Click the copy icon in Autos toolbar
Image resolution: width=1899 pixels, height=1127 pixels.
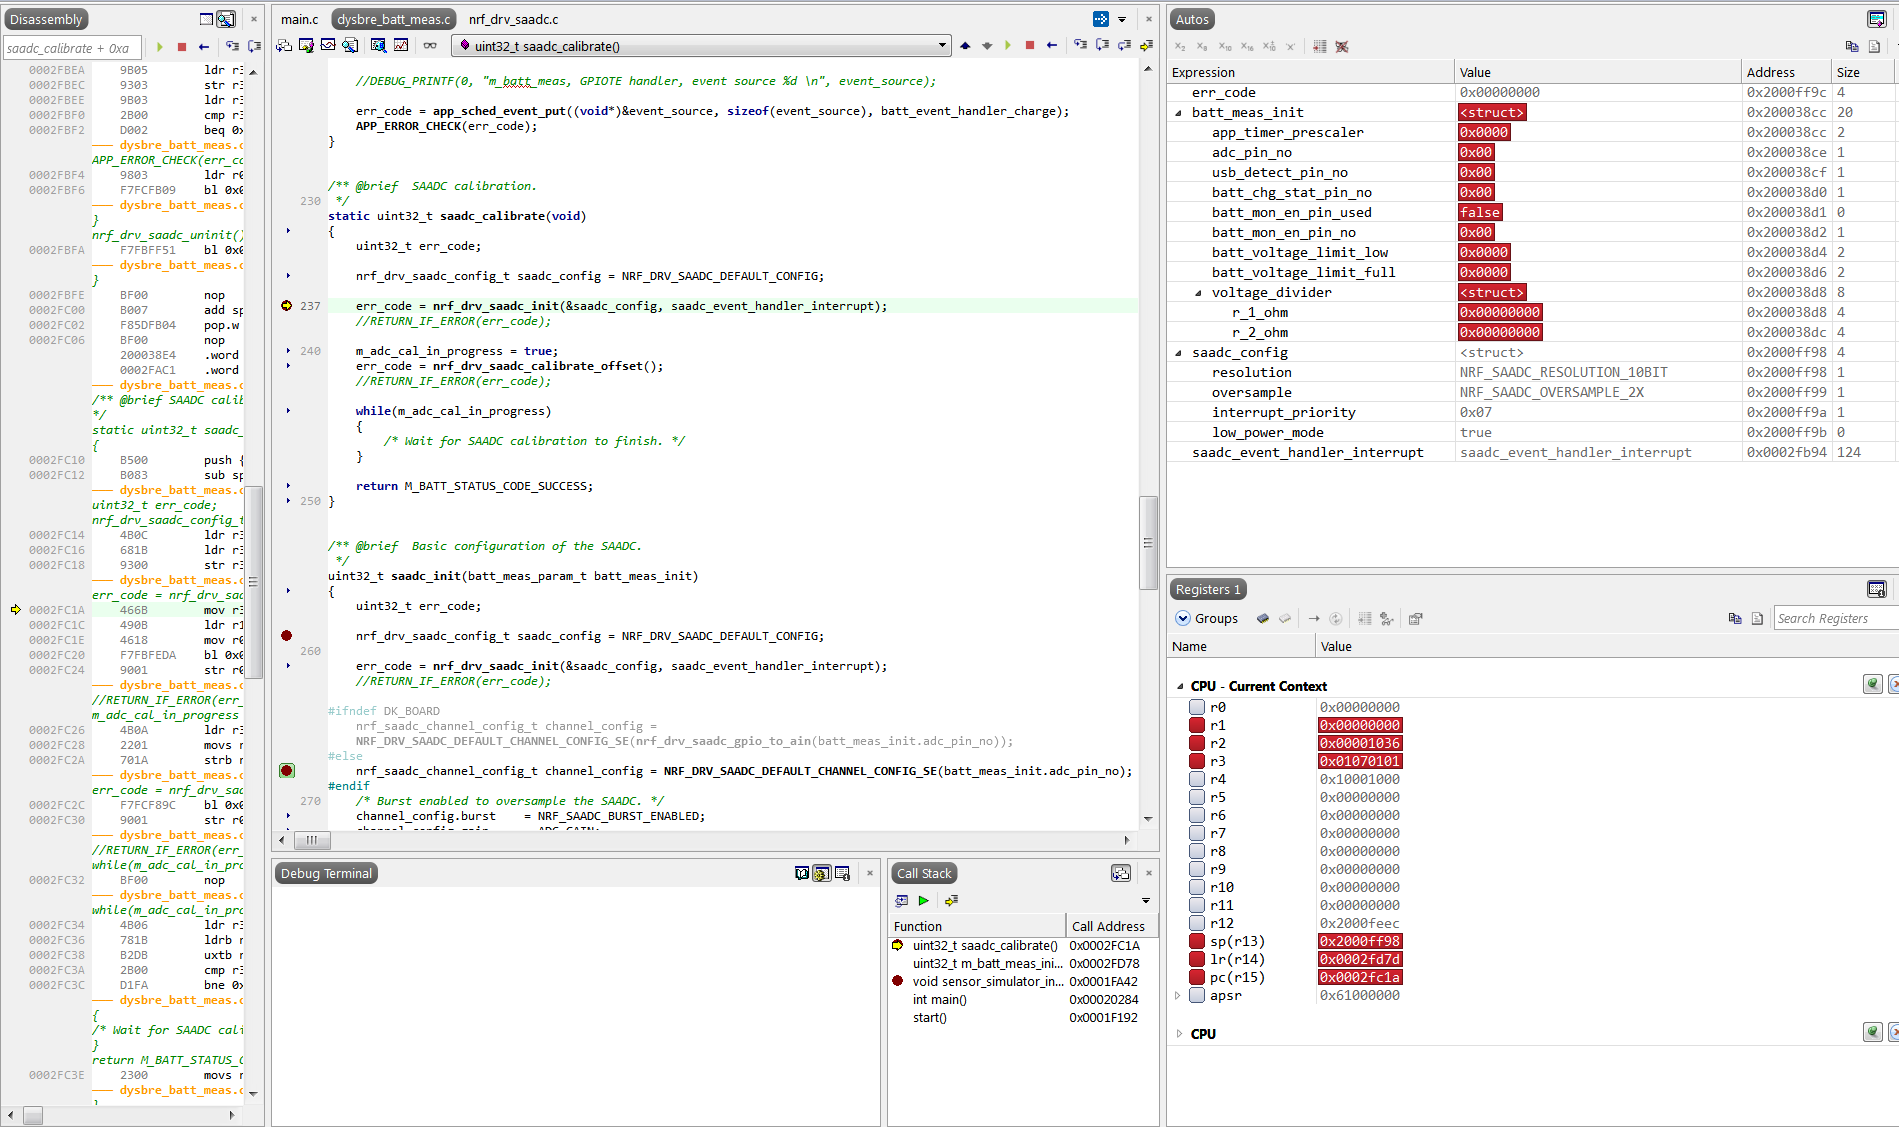click(x=1851, y=47)
